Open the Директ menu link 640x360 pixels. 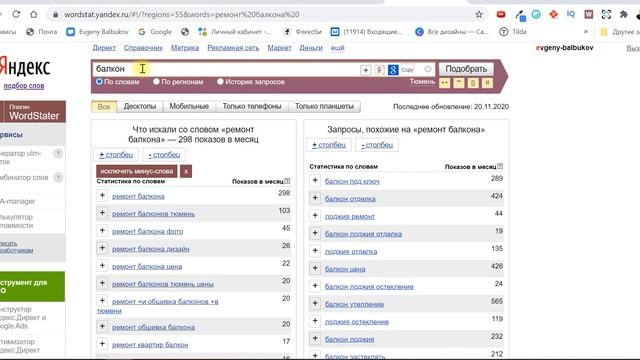pos(104,48)
